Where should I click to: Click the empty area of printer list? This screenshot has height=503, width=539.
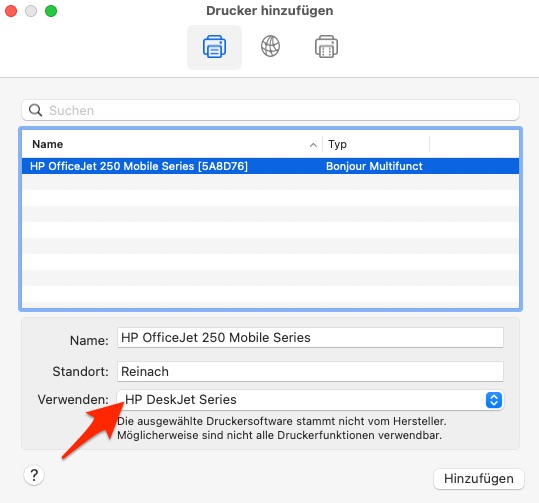pos(271,241)
